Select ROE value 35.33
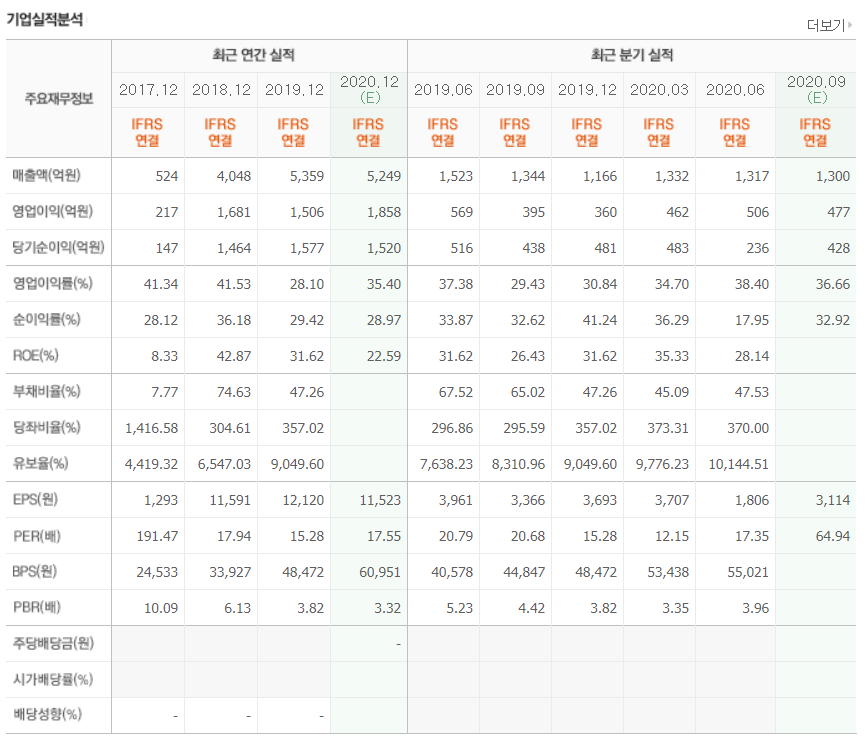Image resolution: width=866 pixels, height=738 pixels. (x=672, y=356)
